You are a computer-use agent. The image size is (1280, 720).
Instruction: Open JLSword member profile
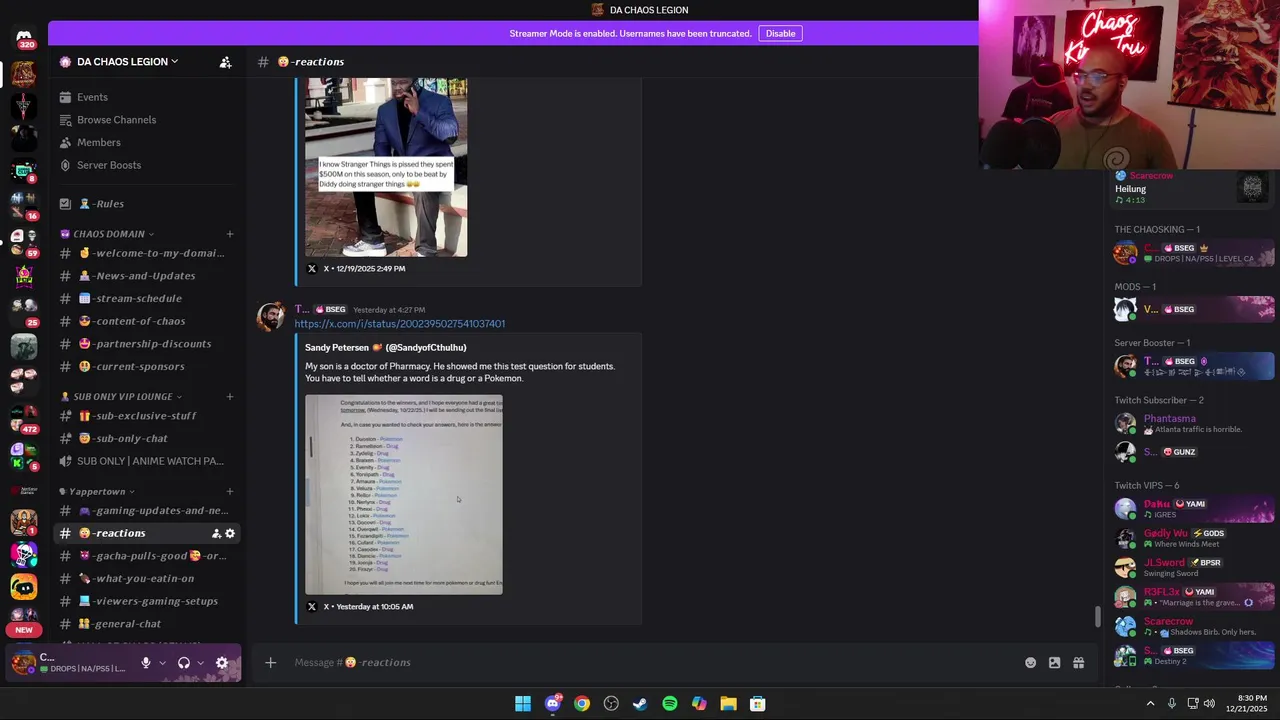[x=1162, y=563]
